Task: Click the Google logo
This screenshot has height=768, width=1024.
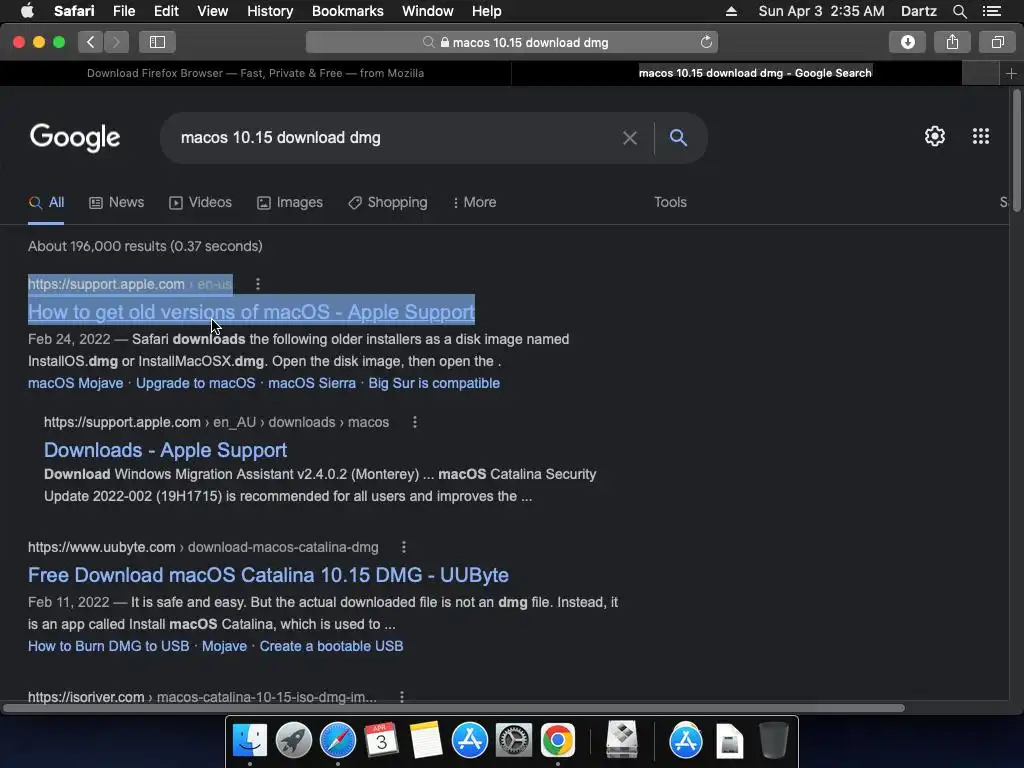Action: point(74,137)
